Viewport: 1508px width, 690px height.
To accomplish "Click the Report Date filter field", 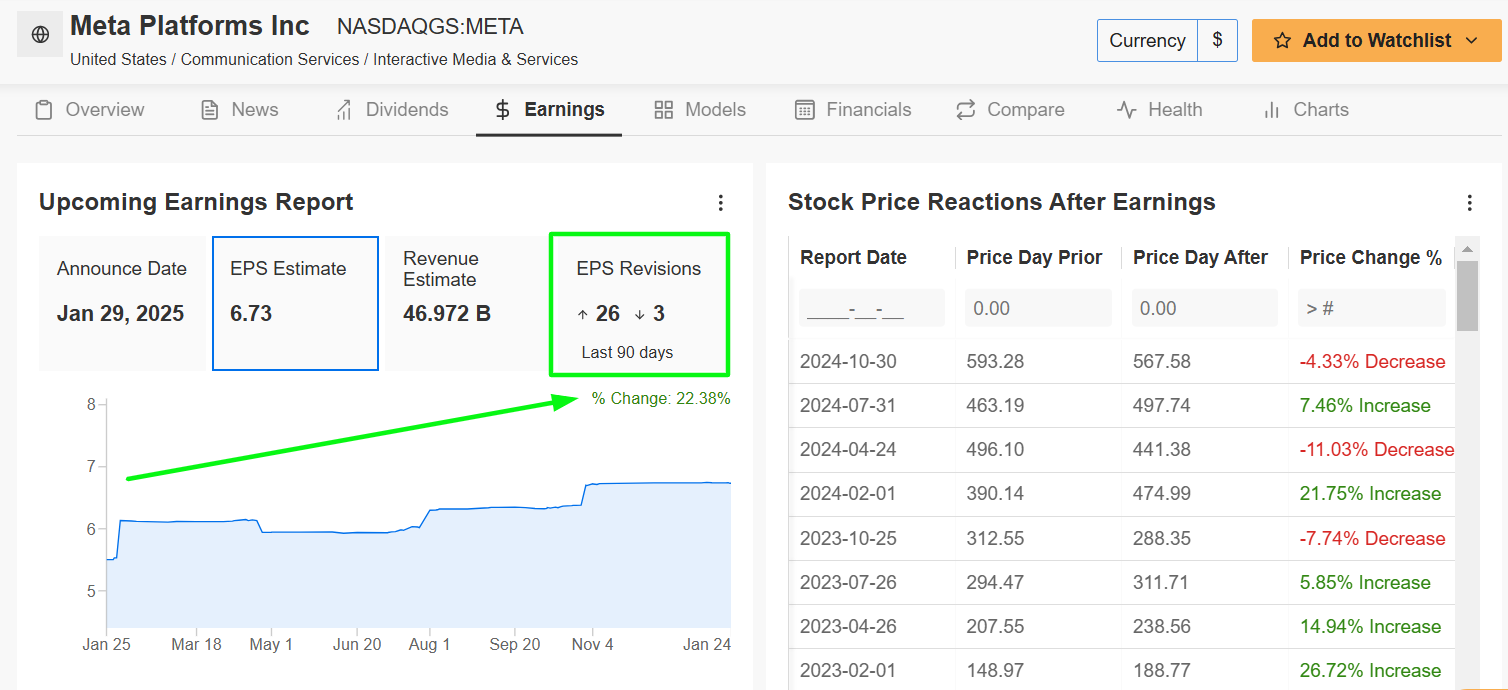I will [871, 308].
